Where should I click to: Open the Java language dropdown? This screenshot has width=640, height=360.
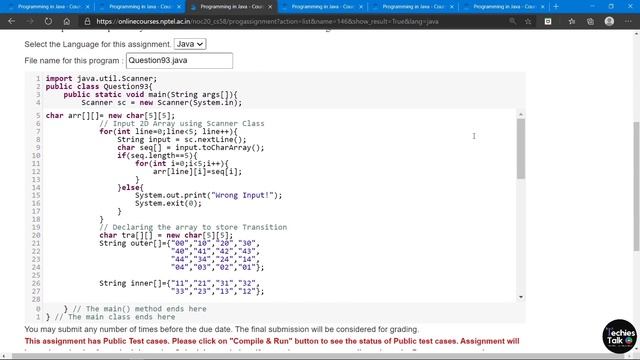[x=190, y=44]
